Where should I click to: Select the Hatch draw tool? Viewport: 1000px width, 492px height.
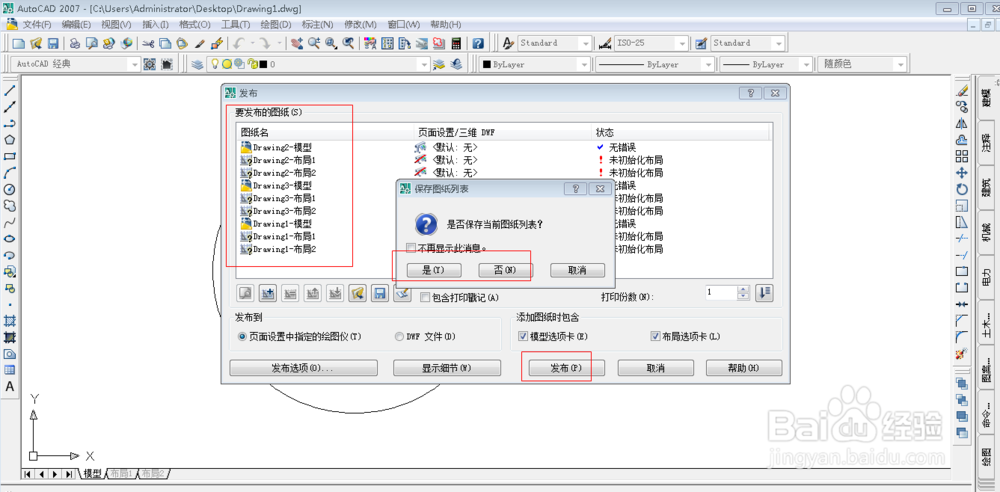10,321
